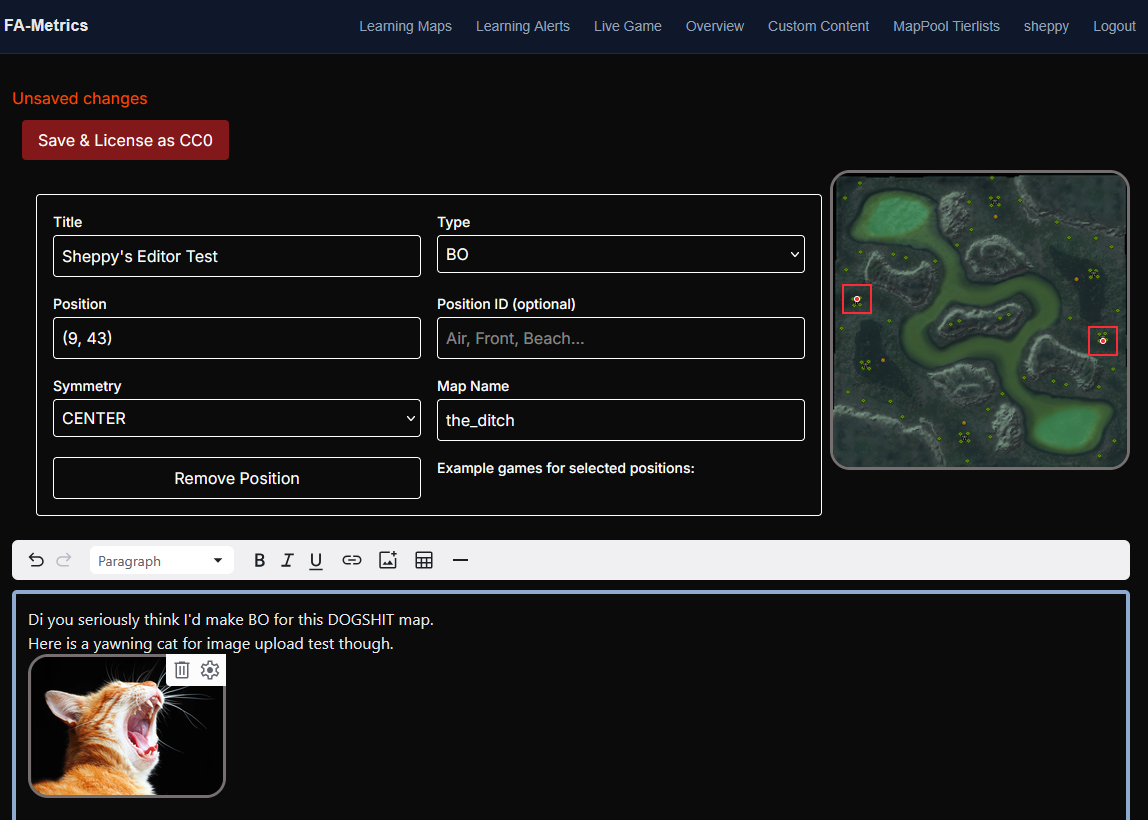The width and height of the screenshot is (1148, 820).
Task: Click the undo arrow icon
Action: [x=36, y=561]
